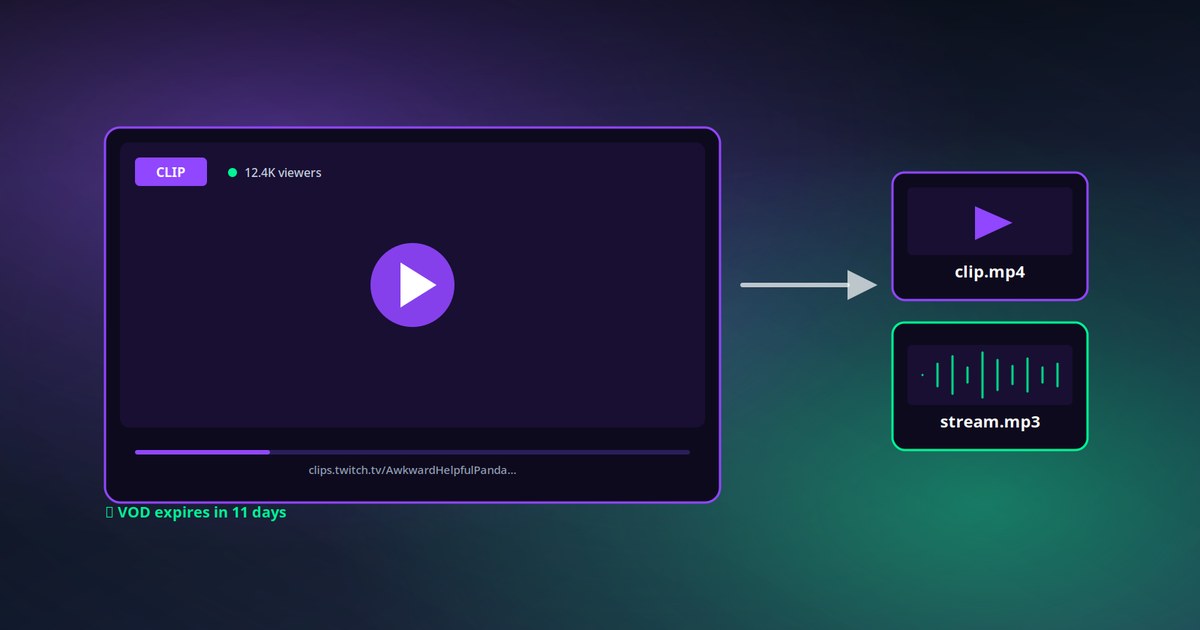Click the VOD expires in 11 days notice
The width and height of the screenshot is (1200, 630).
click(x=196, y=512)
